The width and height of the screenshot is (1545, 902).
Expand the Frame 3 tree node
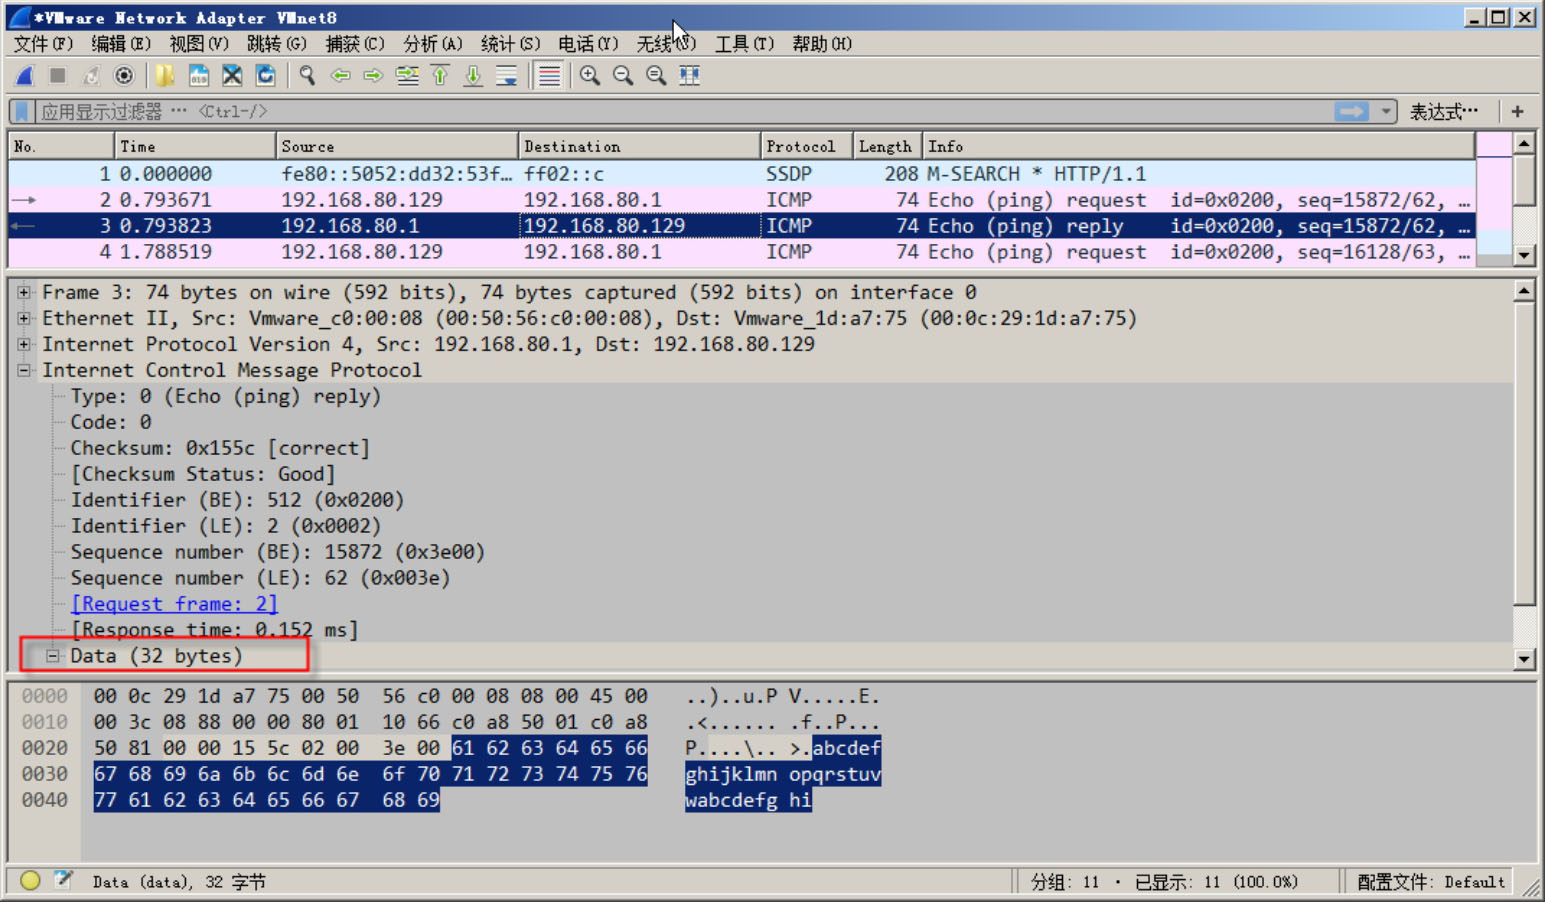point(23,292)
